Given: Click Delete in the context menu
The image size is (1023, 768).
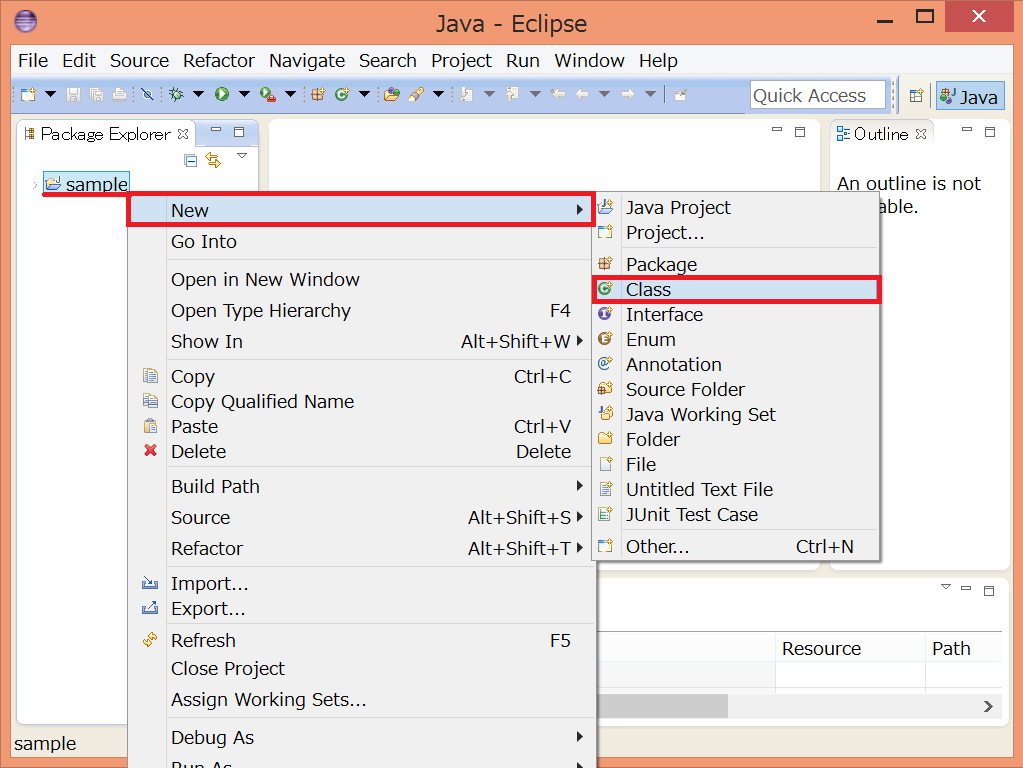Looking at the screenshot, I should (361, 452).
